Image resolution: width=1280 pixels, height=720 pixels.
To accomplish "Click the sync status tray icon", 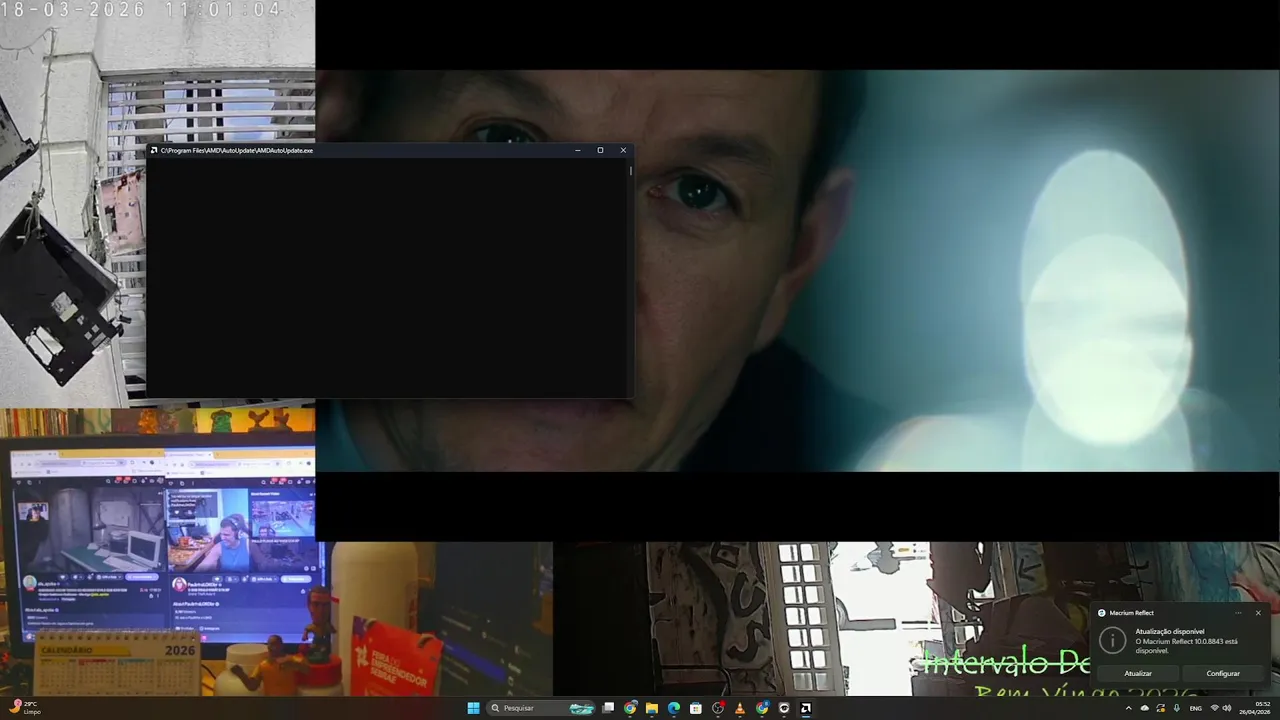I will click(1161, 708).
